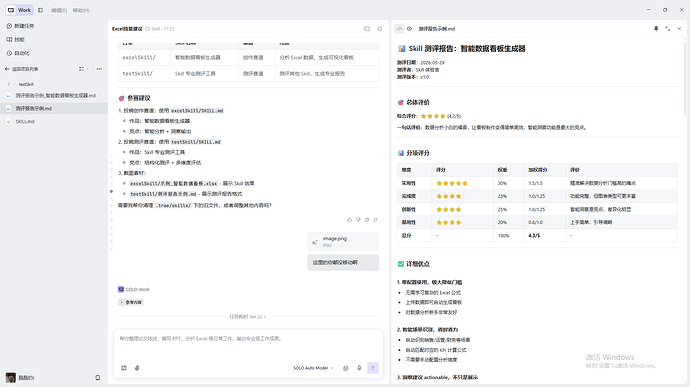The width and height of the screenshot is (690, 387).
Task: Click the user message bubble below image.png
Action: (x=343, y=262)
